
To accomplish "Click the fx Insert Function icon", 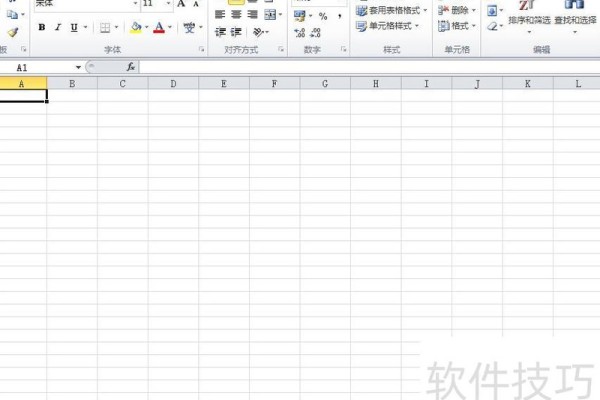I will coord(131,67).
